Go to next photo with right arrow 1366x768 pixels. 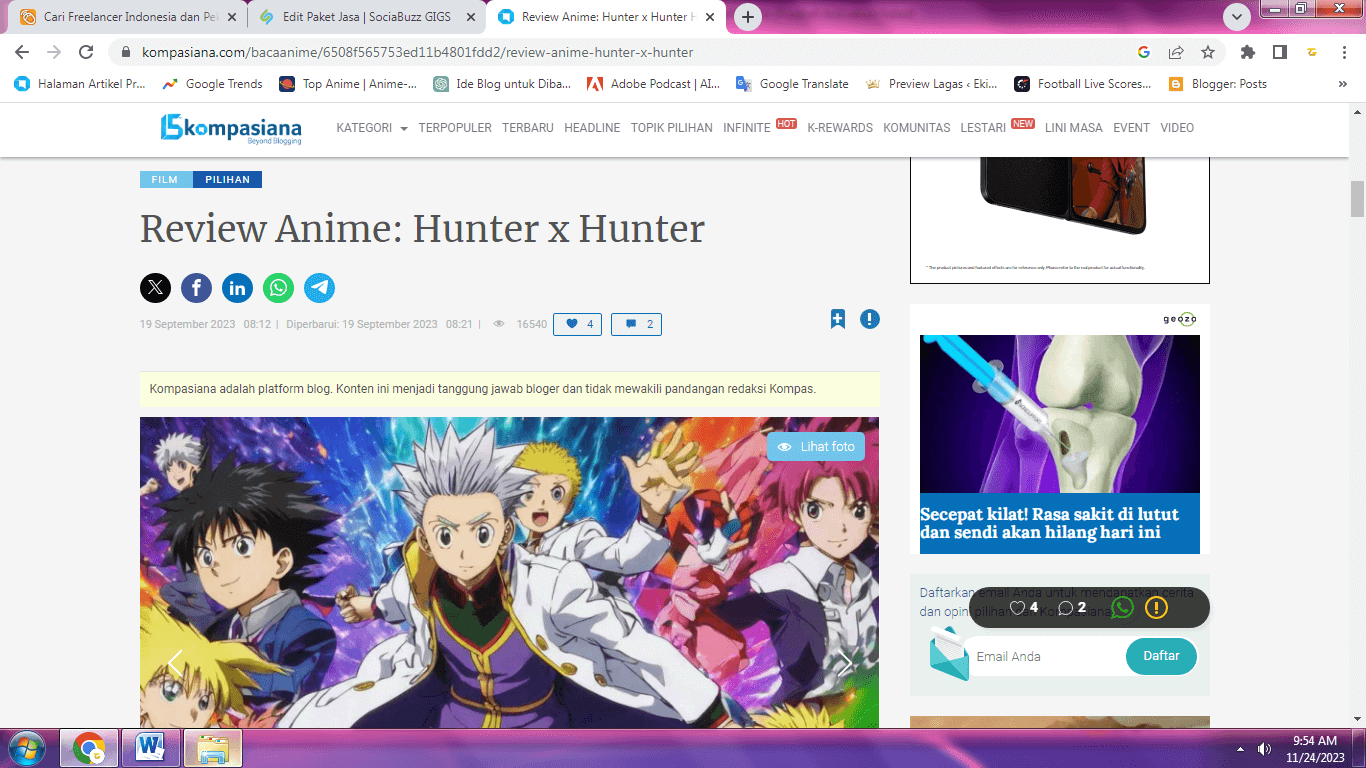point(844,663)
